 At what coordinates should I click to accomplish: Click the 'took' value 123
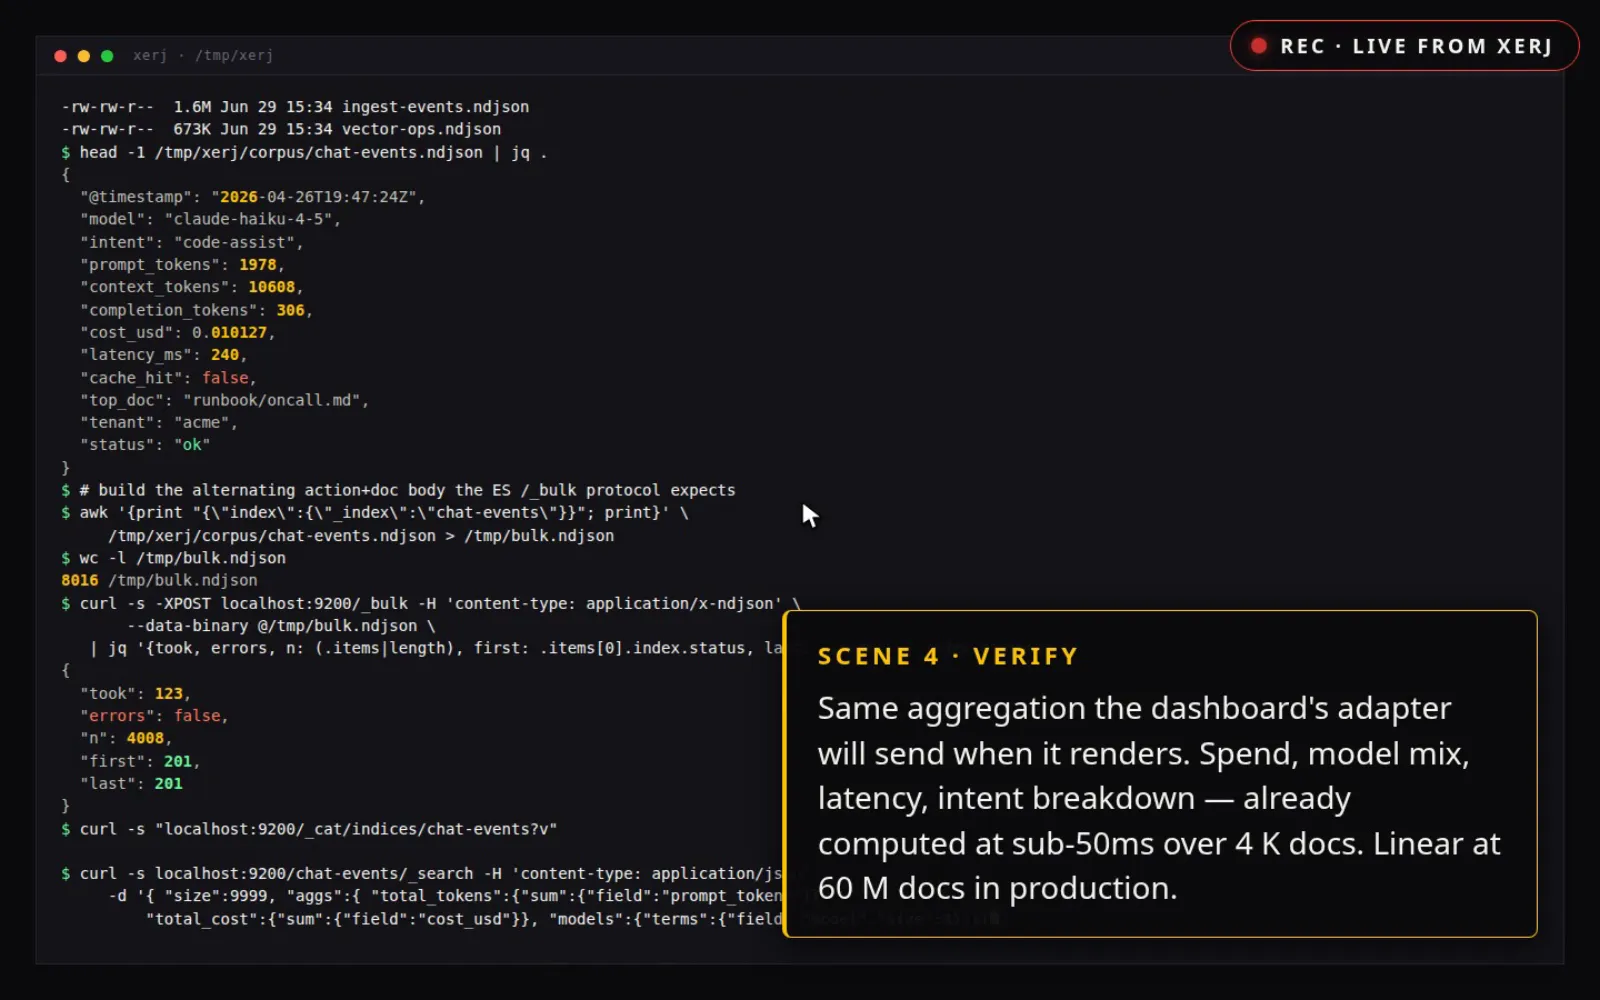(168, 693)
